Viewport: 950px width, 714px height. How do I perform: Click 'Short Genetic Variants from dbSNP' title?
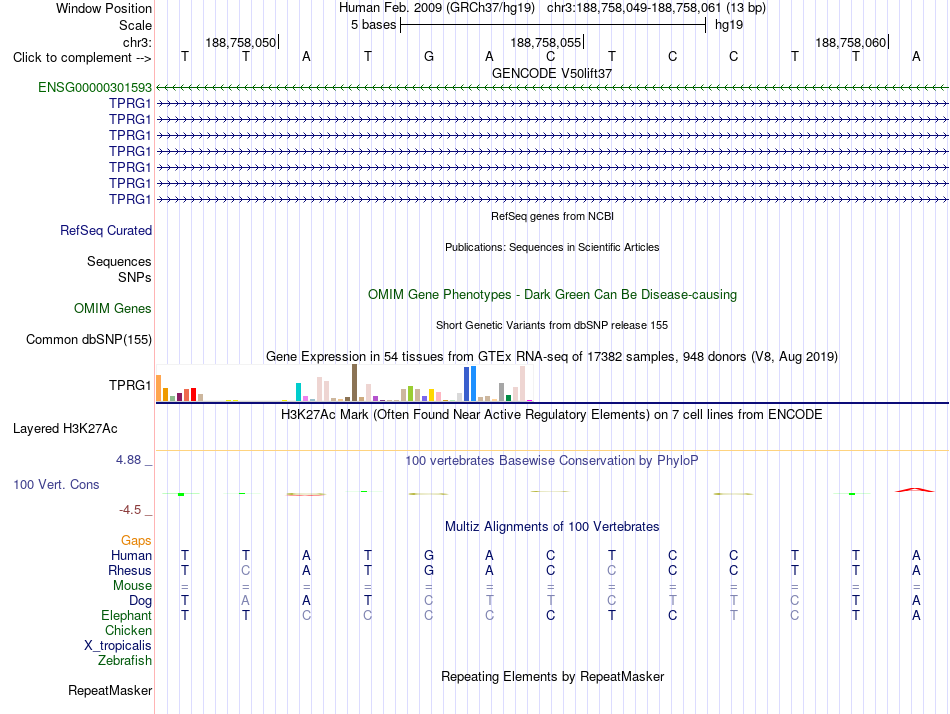click(552, 325)
